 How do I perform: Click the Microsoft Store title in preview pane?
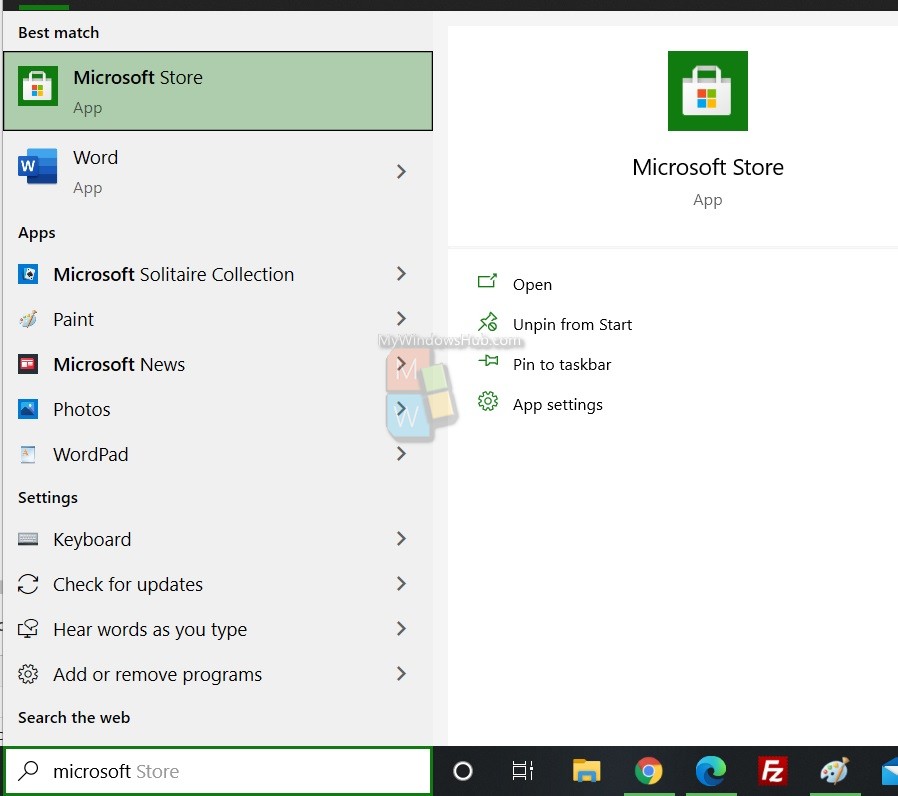click(x=708, y=167)
